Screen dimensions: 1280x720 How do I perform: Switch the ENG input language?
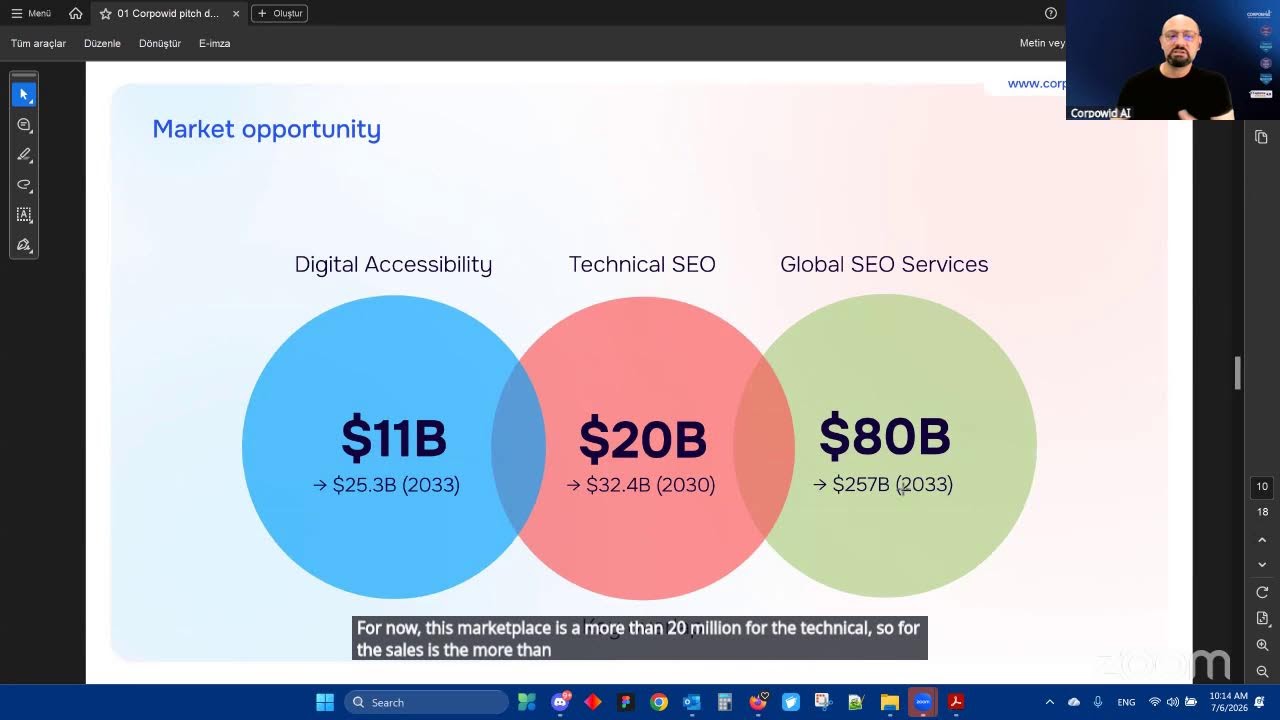click(1126, 702)
